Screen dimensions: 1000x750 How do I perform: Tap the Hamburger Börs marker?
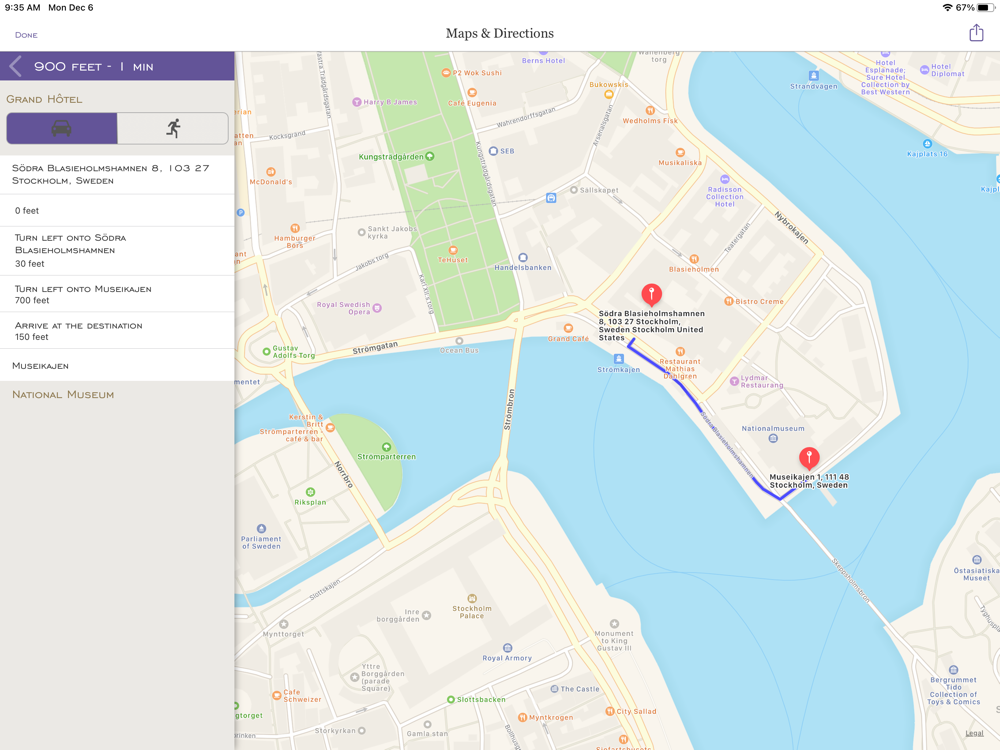pyautogui.click(x=295, y=228)
